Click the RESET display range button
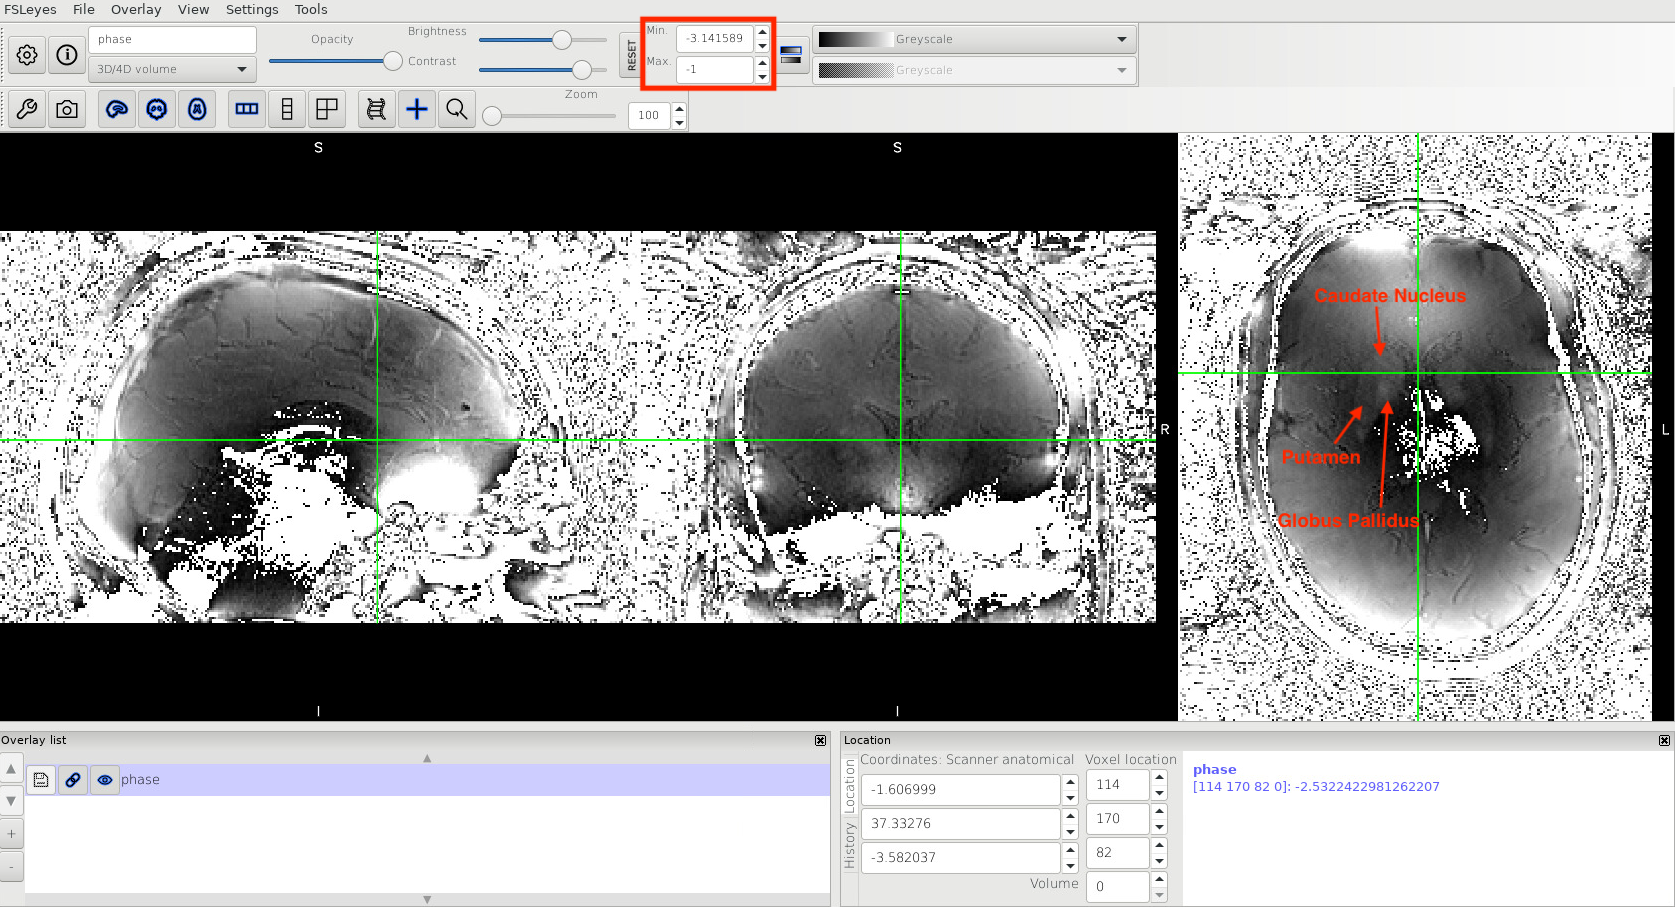The image size is (1675, 907). [631, 55]
